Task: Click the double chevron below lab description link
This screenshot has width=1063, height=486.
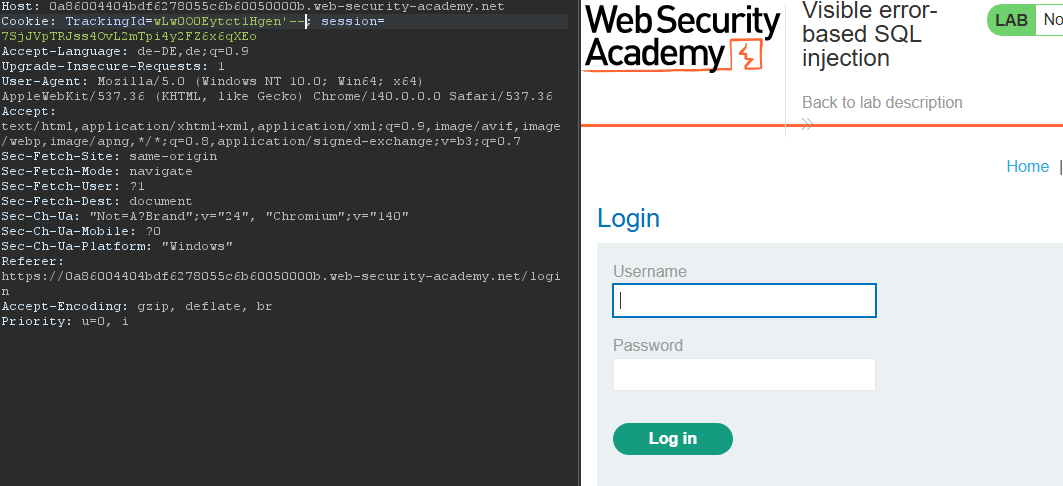Action: pos(808,124)
